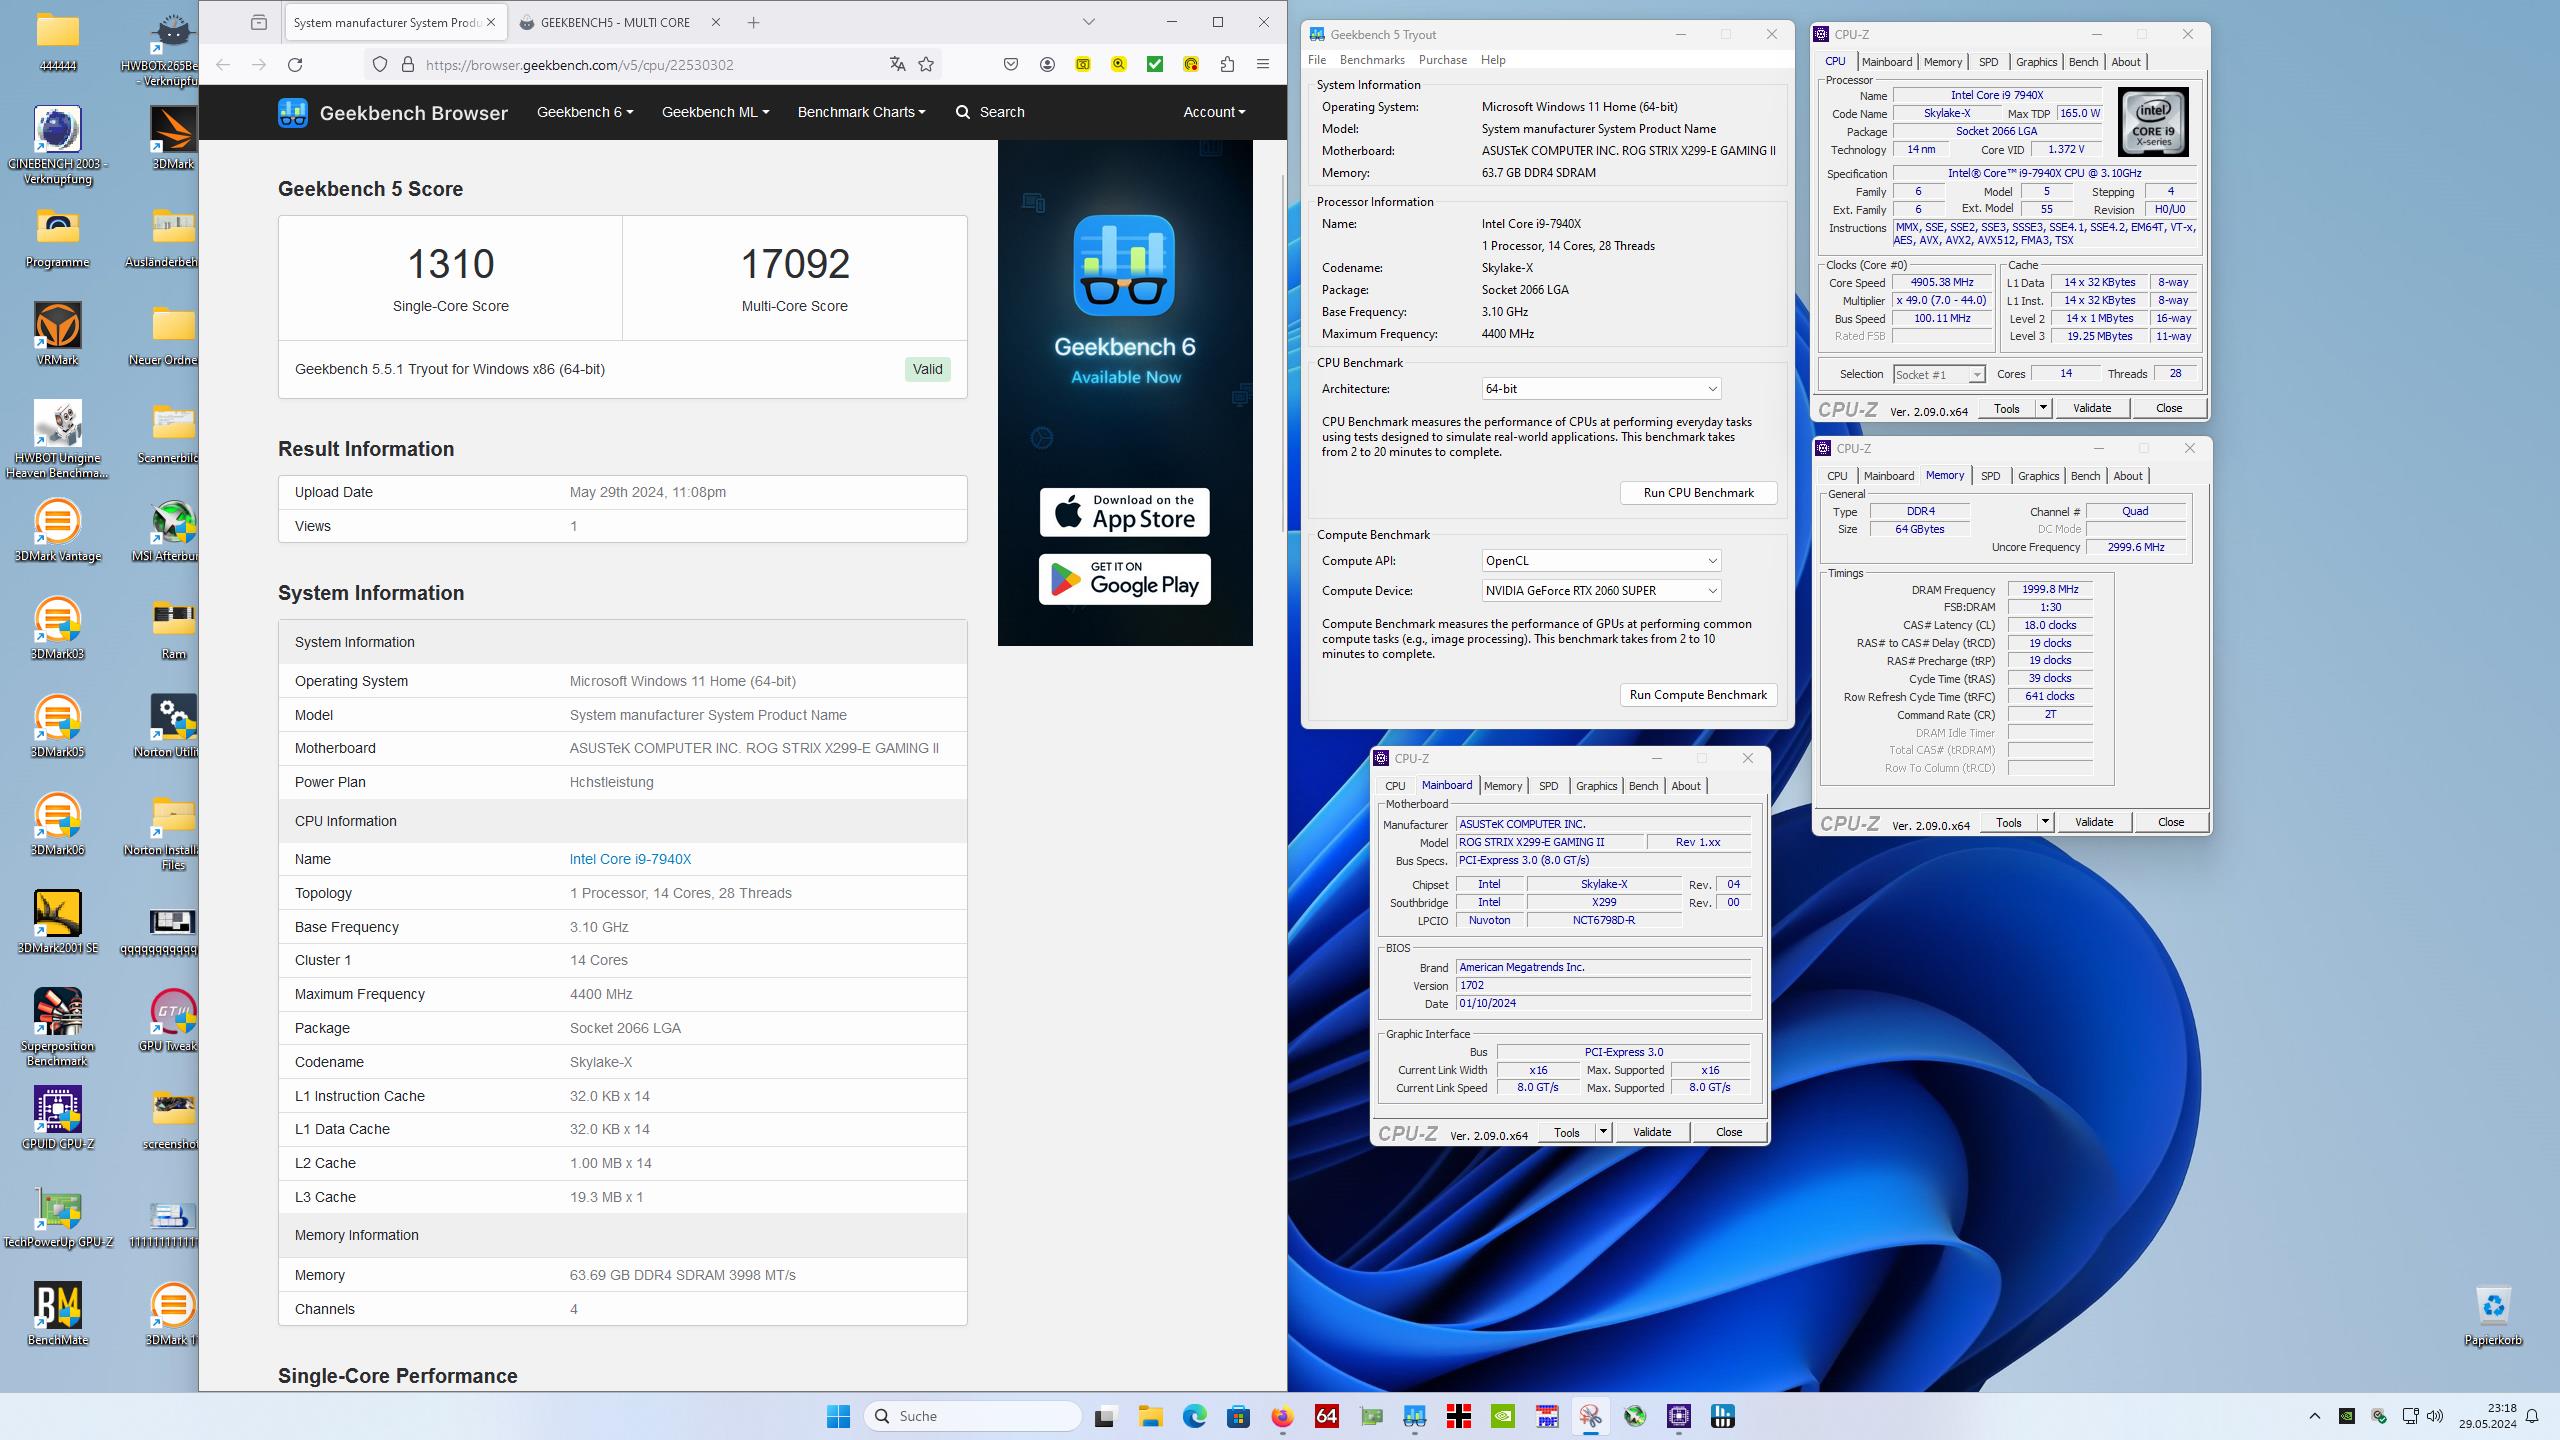The height and width of the screenshot is (1440, 2560).
Task: Open the Windows Start menu
Action: [838, 1416]
